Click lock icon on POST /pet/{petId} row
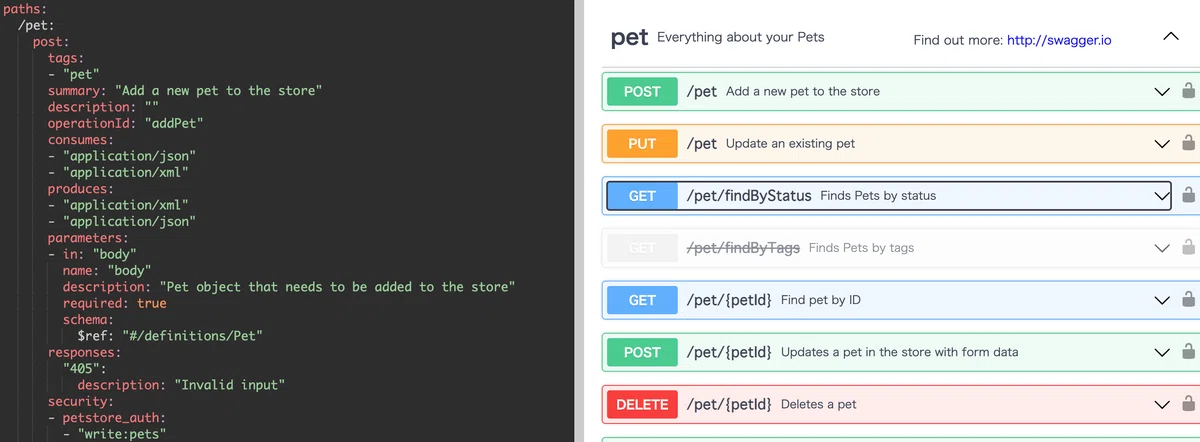This screenshot has width=1200, height=442. pos(1188,352)
